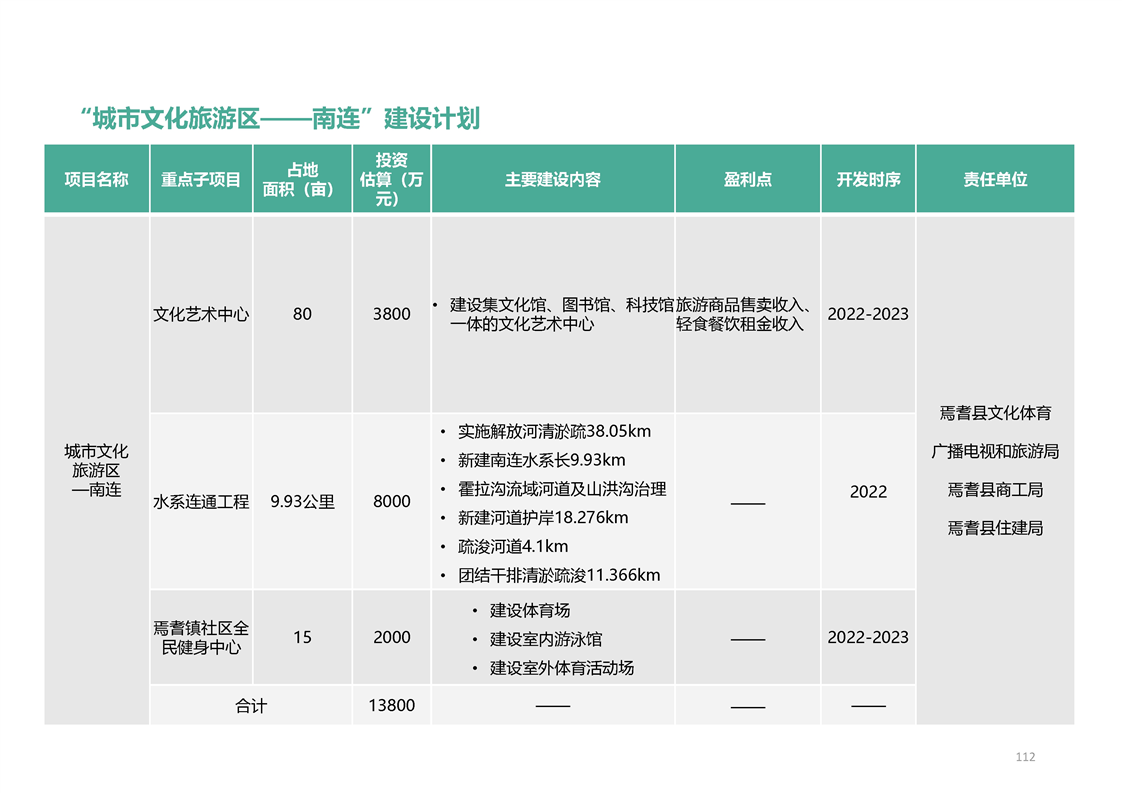Click the 主要建设内容 dash in 合计 row

point(553,706)
